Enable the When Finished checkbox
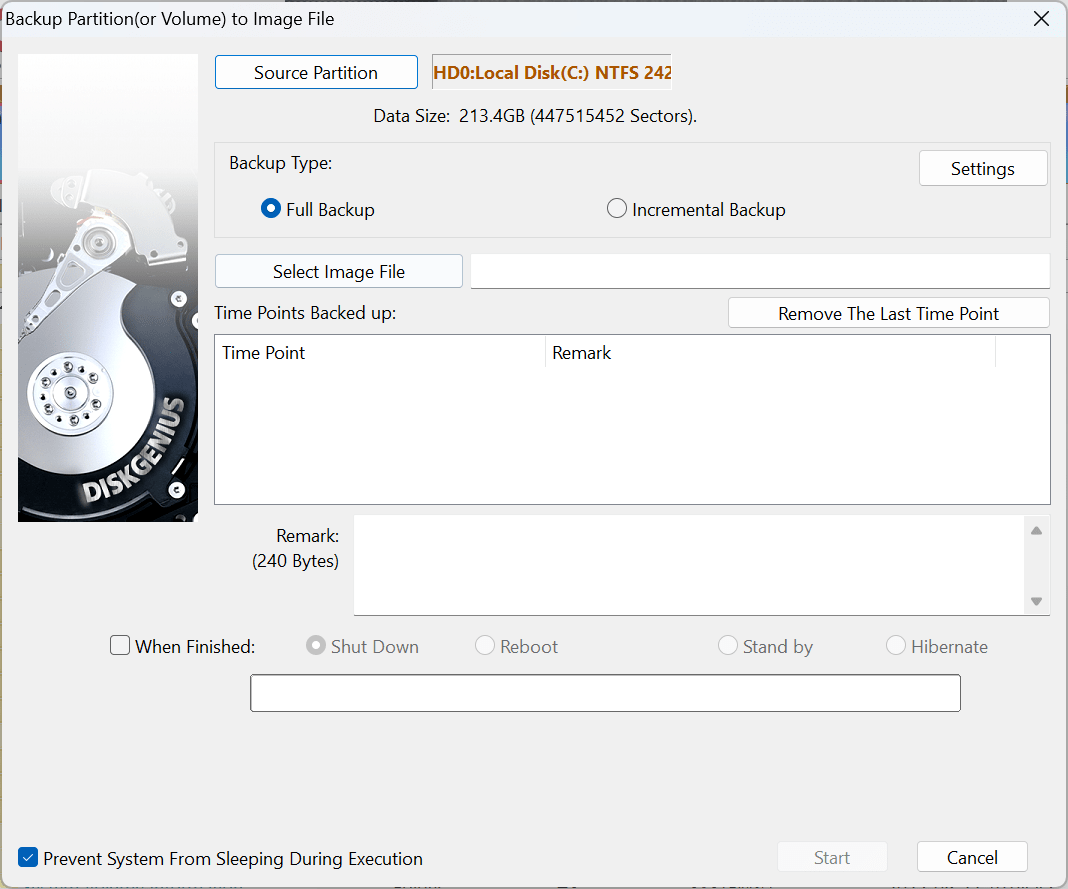 tap(120, 646)
